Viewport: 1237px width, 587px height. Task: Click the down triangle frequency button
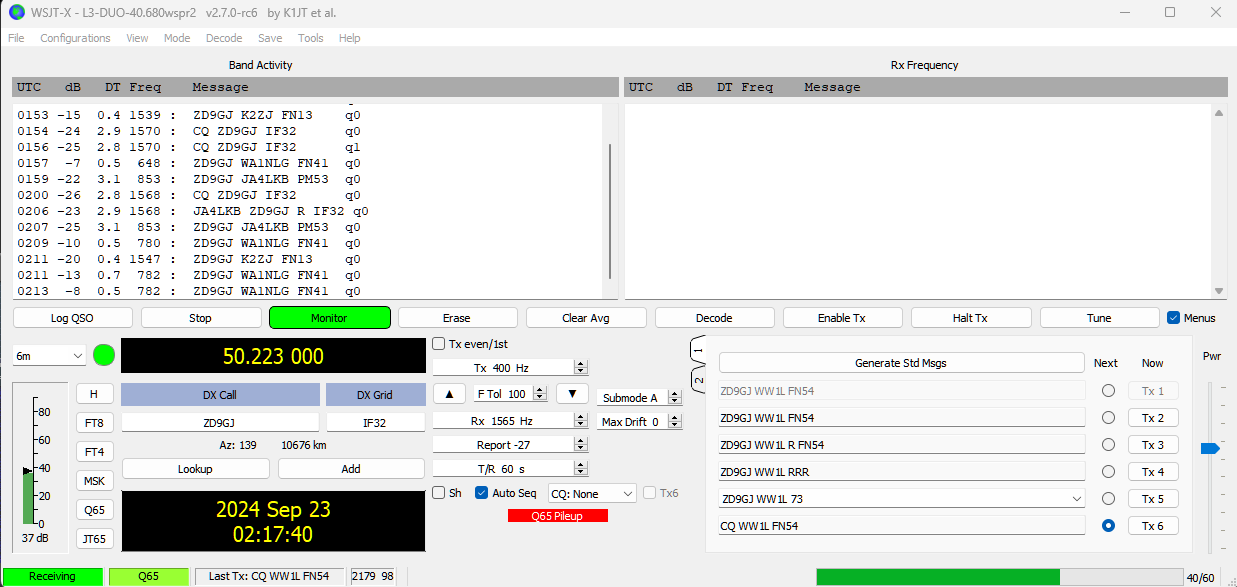click(572, 394)
